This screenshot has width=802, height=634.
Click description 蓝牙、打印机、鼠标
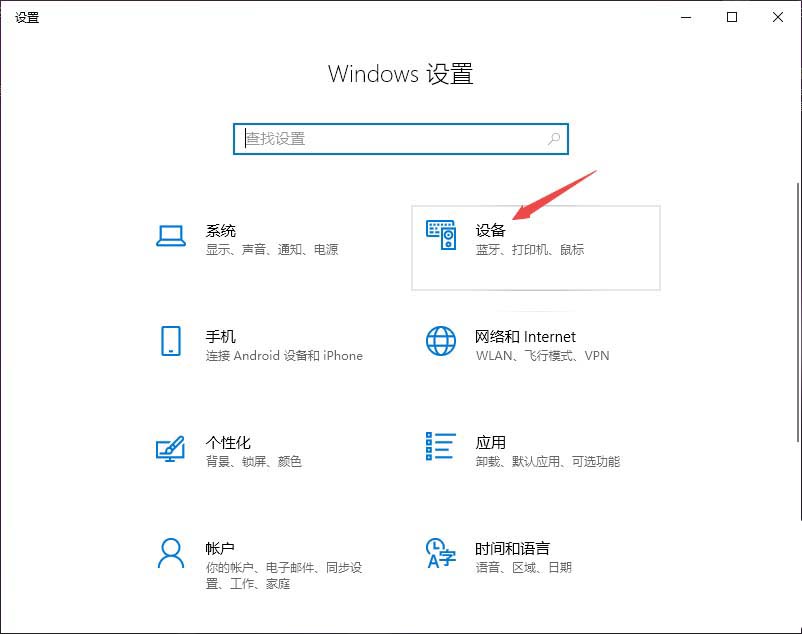[x=530, y=250]
